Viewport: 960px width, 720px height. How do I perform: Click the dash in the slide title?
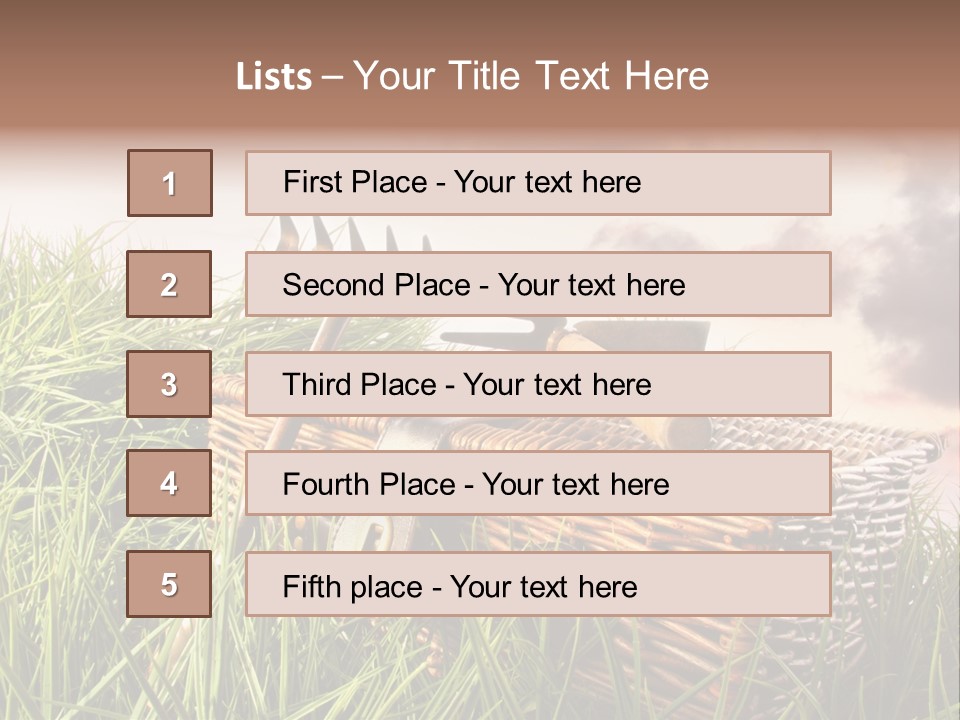[333, 77]
